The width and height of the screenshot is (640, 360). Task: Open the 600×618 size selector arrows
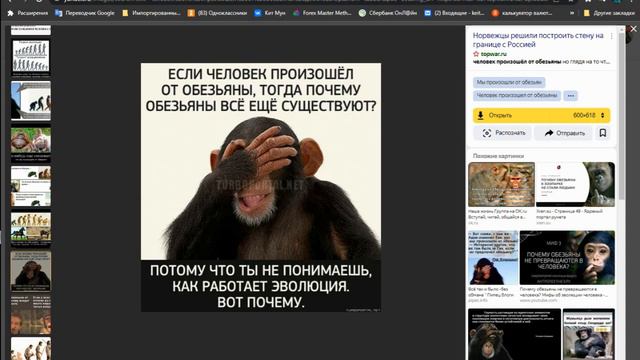(602, 116)
